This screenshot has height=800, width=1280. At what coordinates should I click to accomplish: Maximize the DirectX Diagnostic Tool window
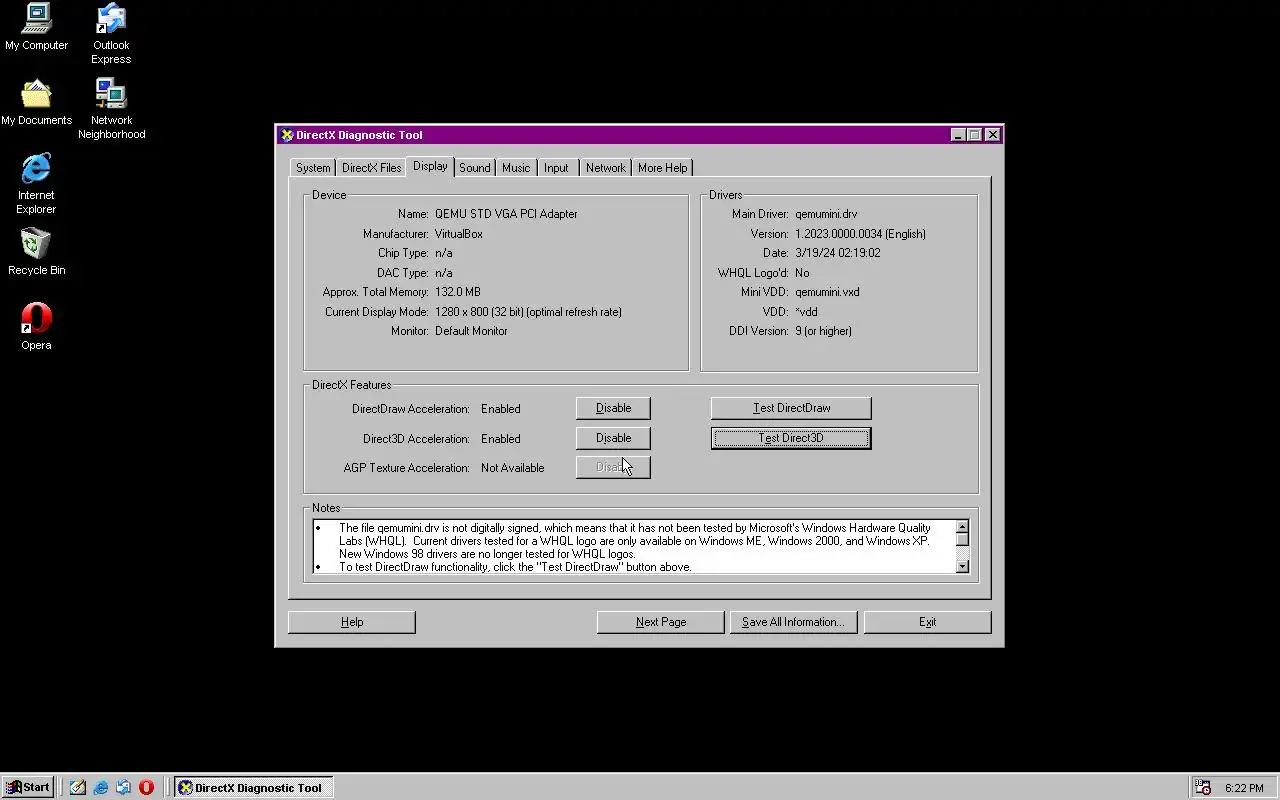click(x=974, y=135)
